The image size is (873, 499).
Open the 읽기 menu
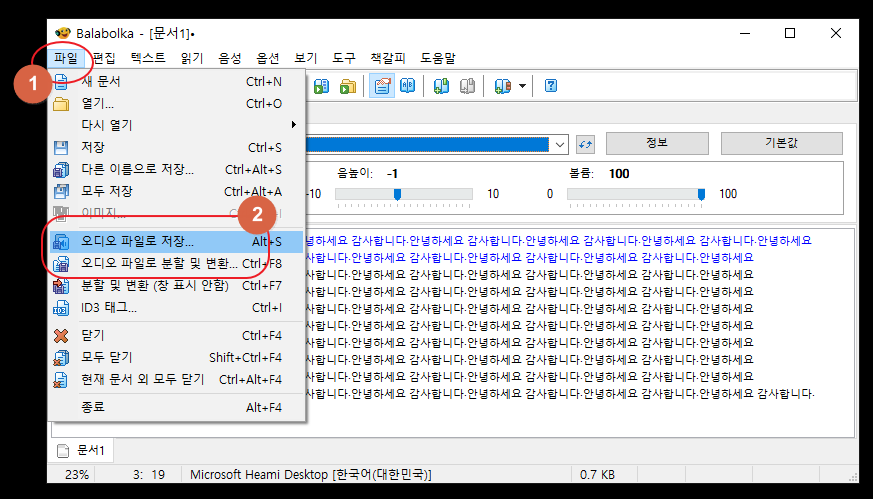[x=192, y=58]
